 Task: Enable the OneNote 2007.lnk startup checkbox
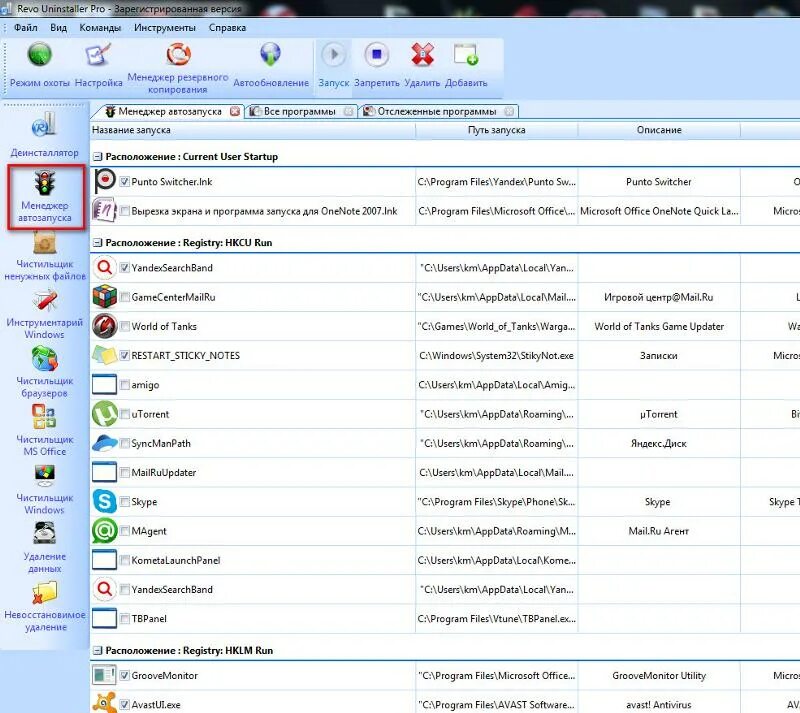tap(124, 211)
